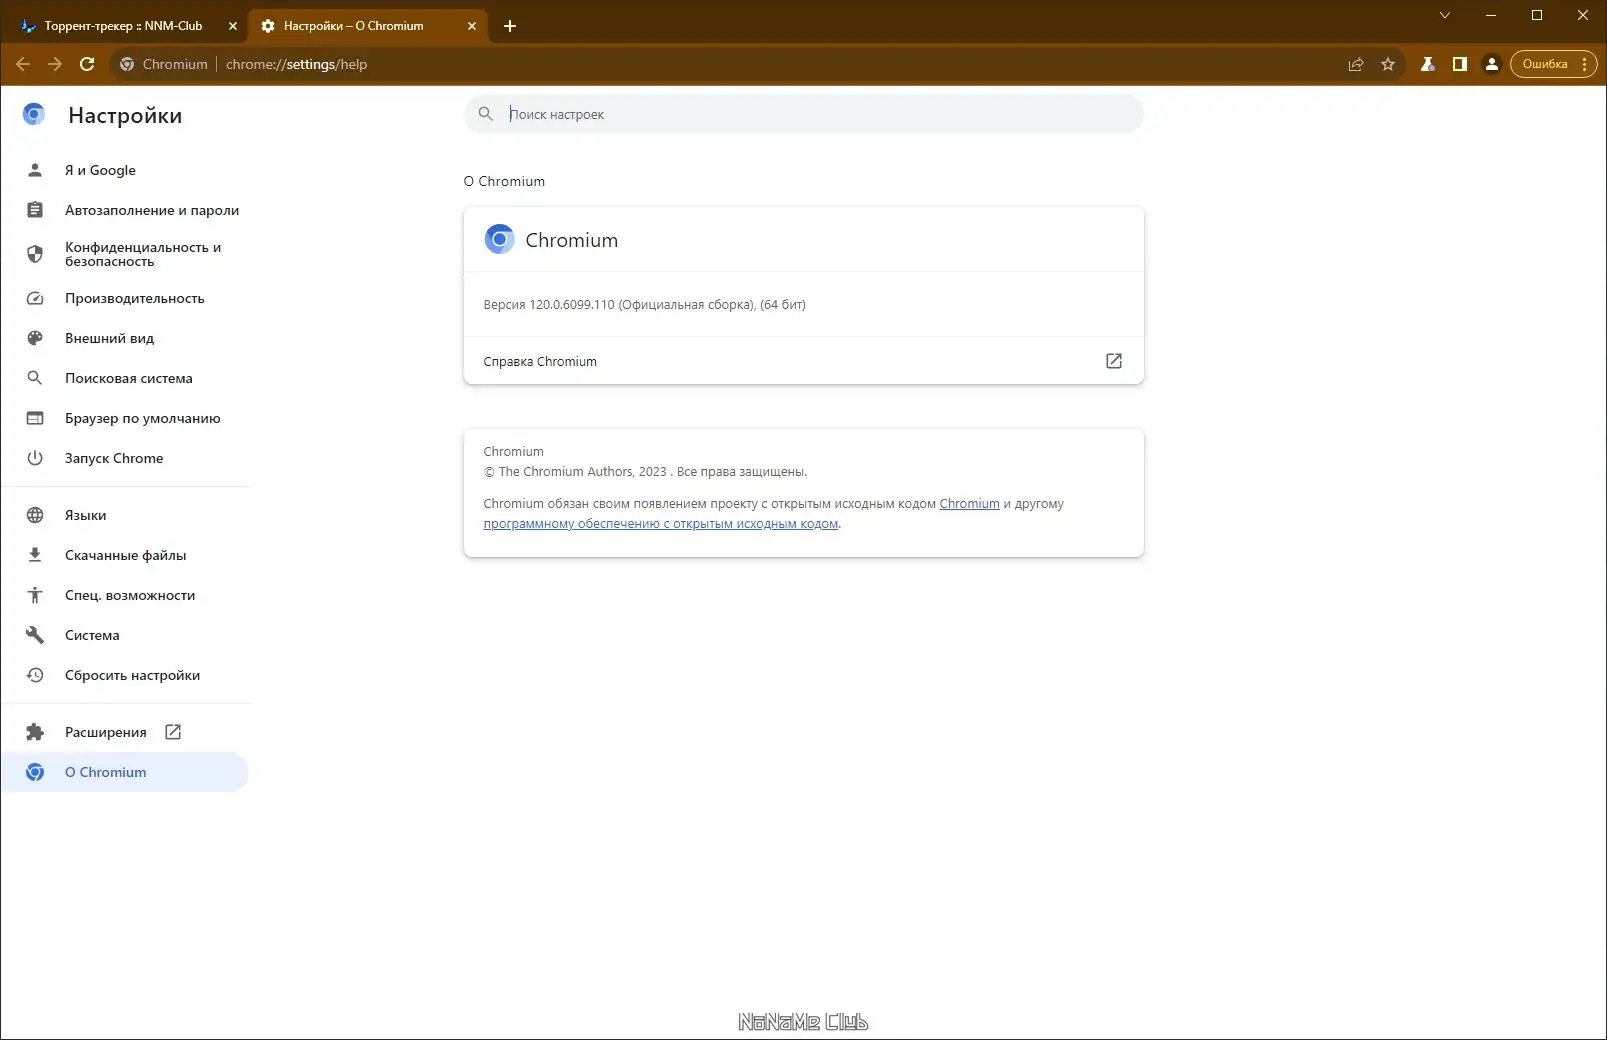The height and width of the screenshot is (1040, 1607).
Task: Open программному обеспечению с открытым исходным кодом link
Action: pos(661,524)
